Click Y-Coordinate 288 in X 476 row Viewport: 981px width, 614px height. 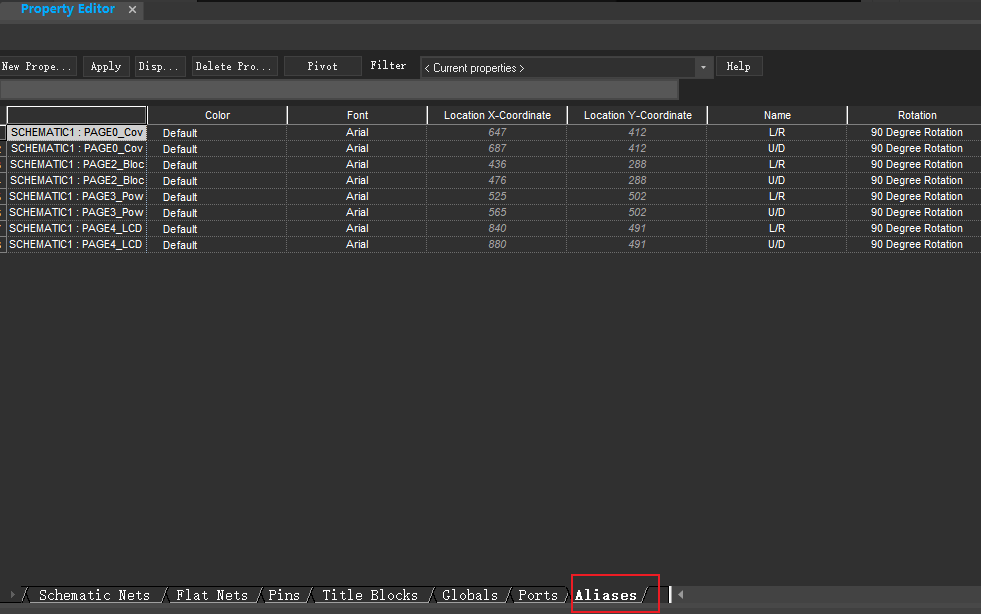pos(638,180)
